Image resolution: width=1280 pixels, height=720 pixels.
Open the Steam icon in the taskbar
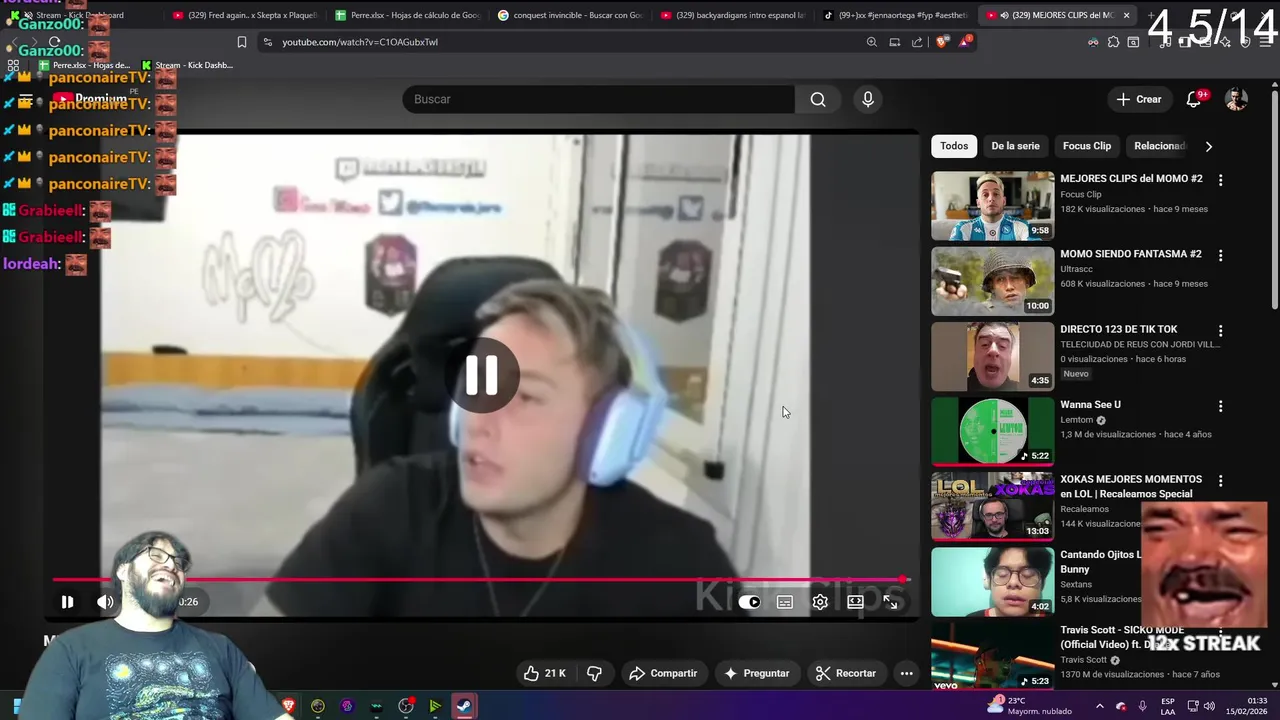[464, 706]
